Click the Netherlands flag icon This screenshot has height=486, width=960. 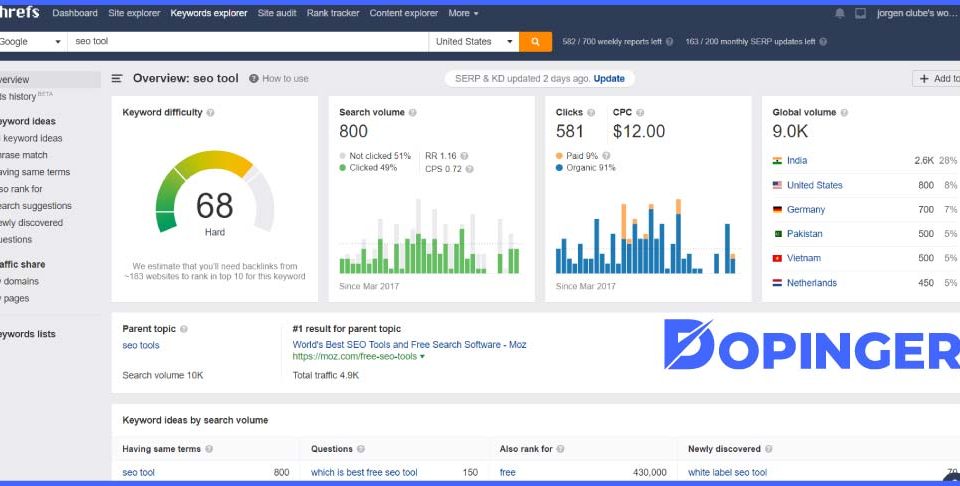(777, 283)
